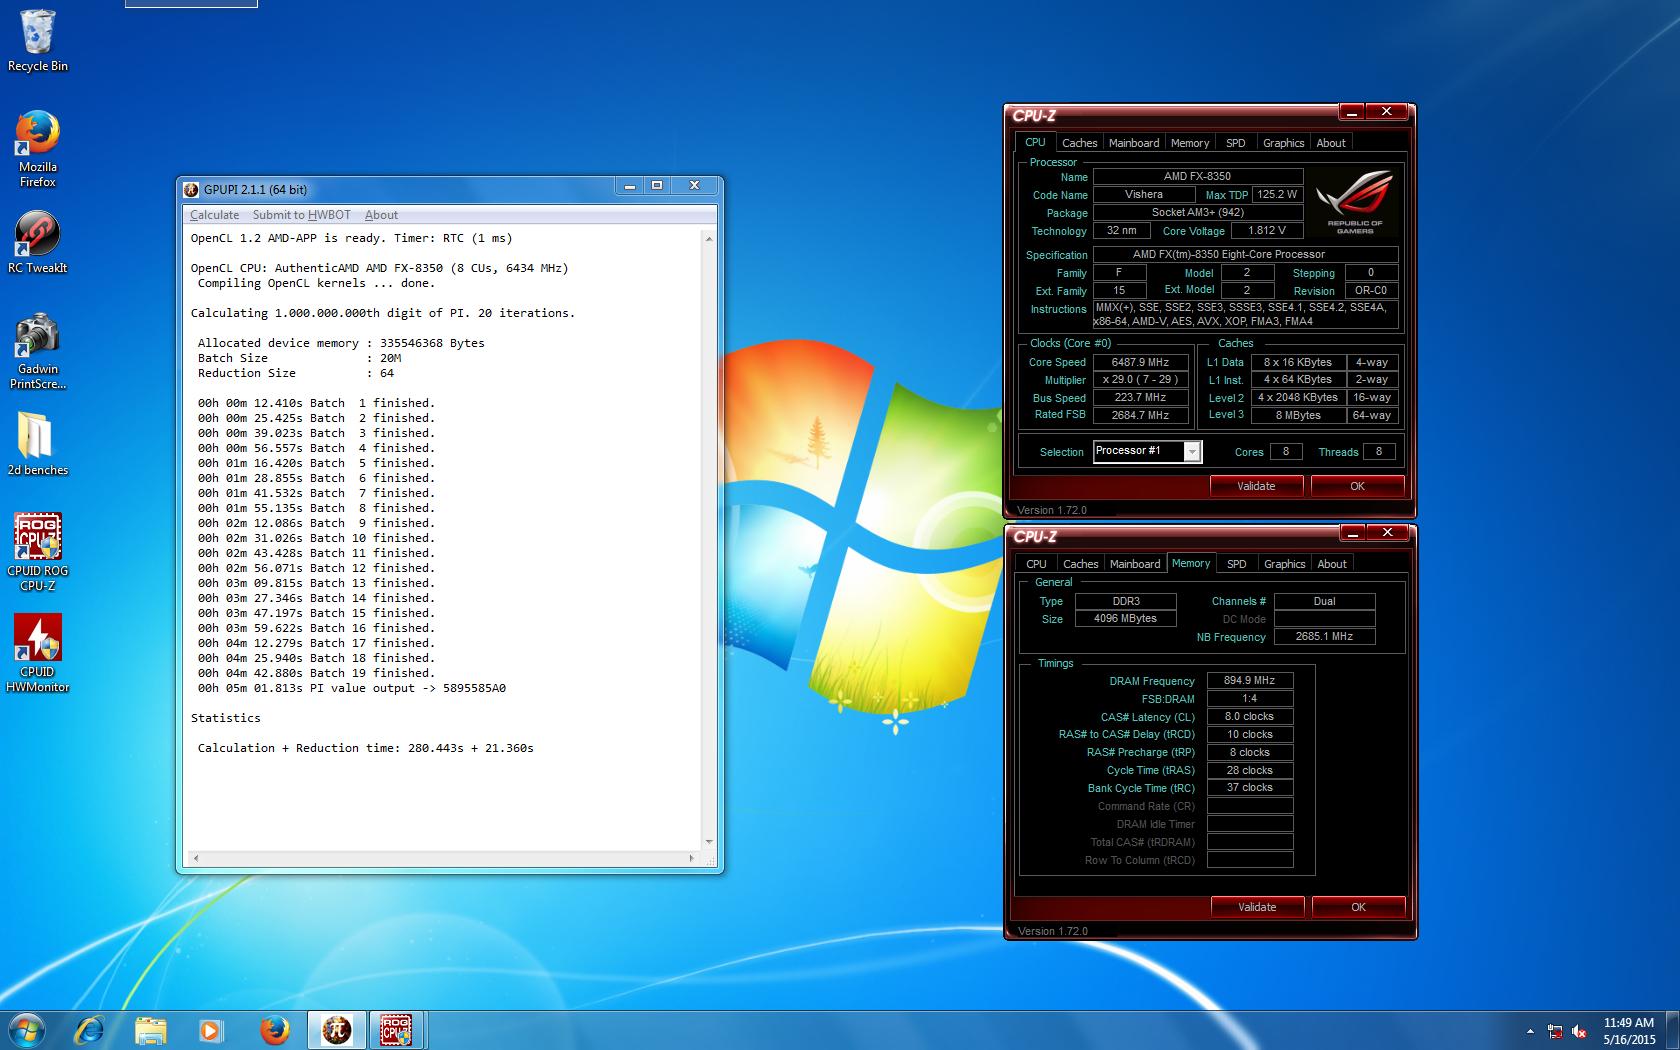
Task: Click the muted volume tray icon
Action: point(1580,1031)
